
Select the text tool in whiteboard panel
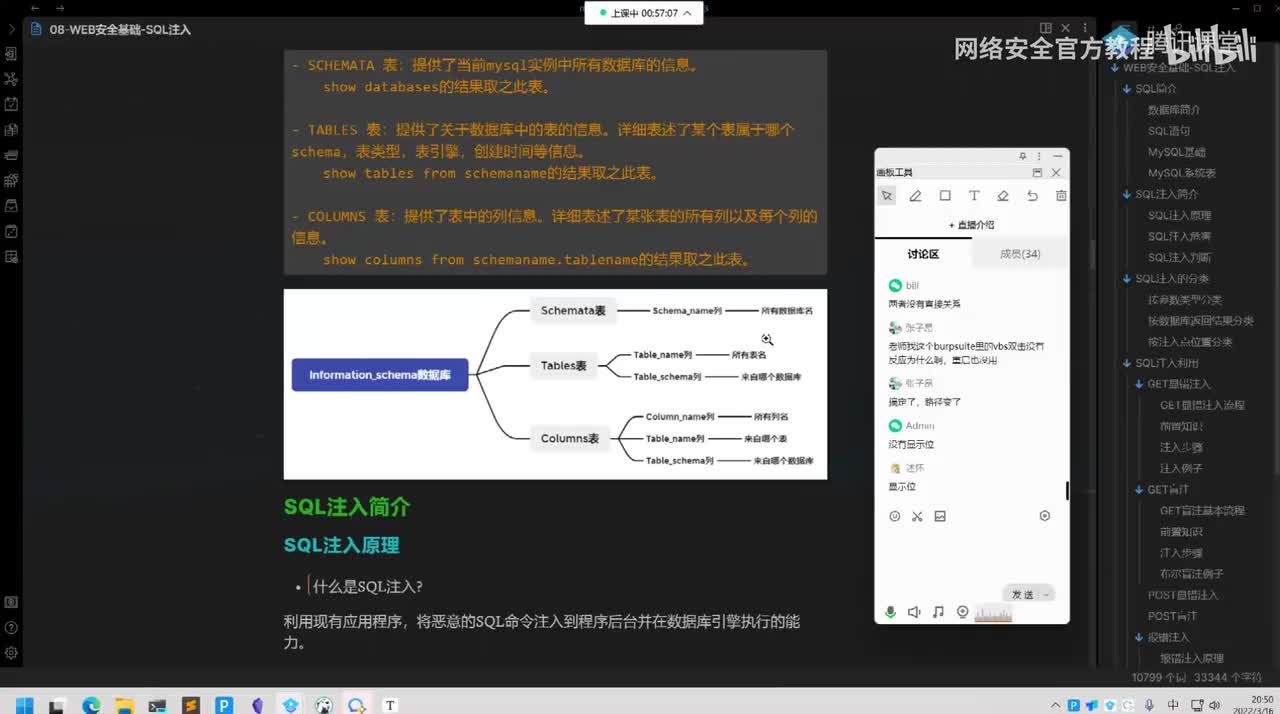coord(974,196)
